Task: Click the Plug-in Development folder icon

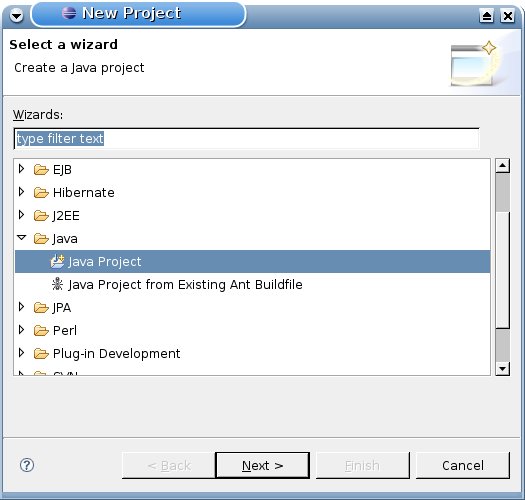Action: [x=41, y=353]
